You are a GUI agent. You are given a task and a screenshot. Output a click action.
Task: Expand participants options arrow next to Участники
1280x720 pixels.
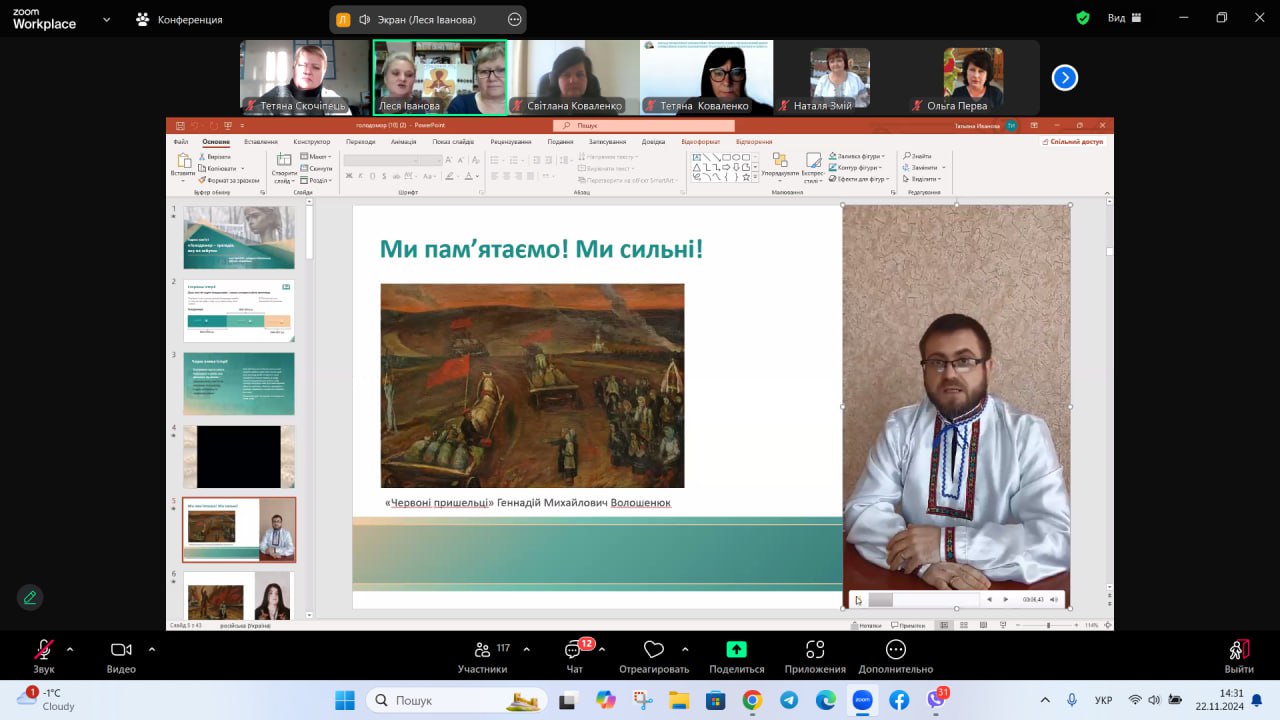tap(526, 648)
